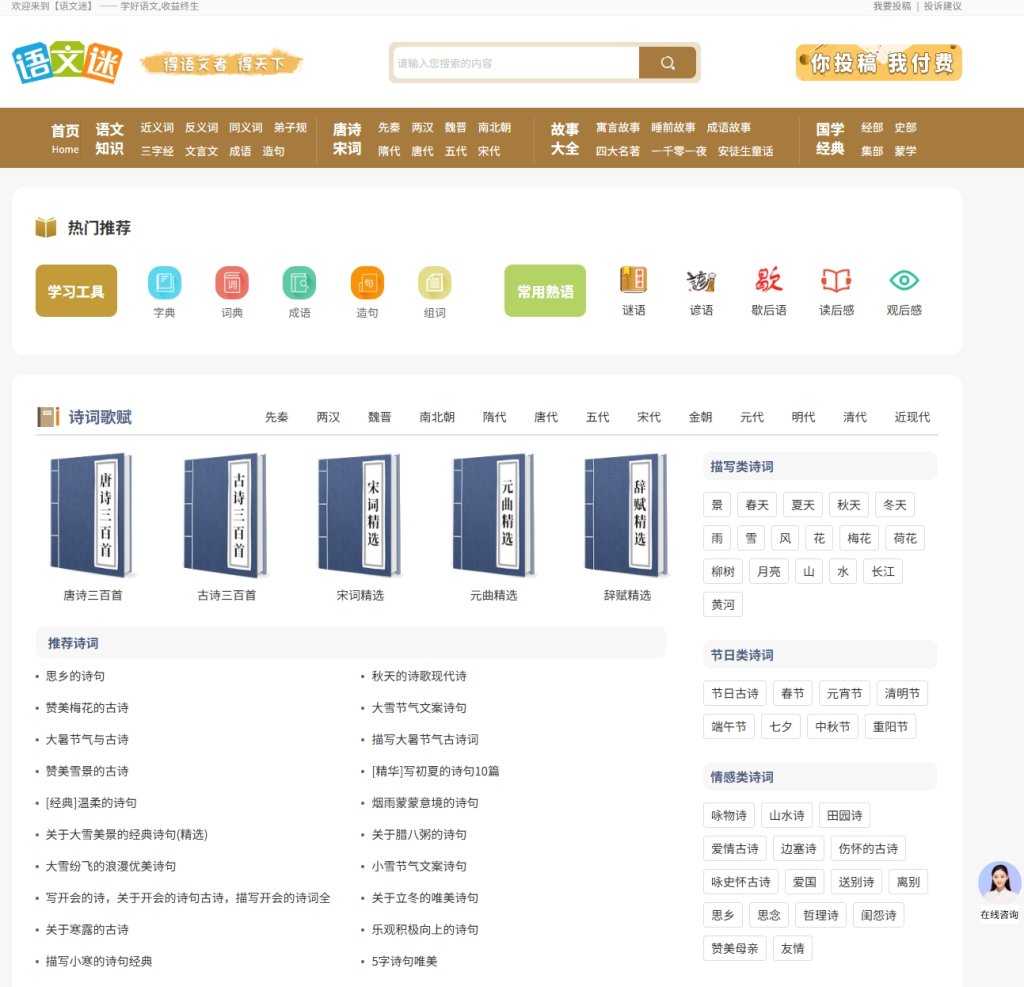Open the 字典 dictionary icon
The width and height of the screenshot is (1024, 987).
pos(164,283)
